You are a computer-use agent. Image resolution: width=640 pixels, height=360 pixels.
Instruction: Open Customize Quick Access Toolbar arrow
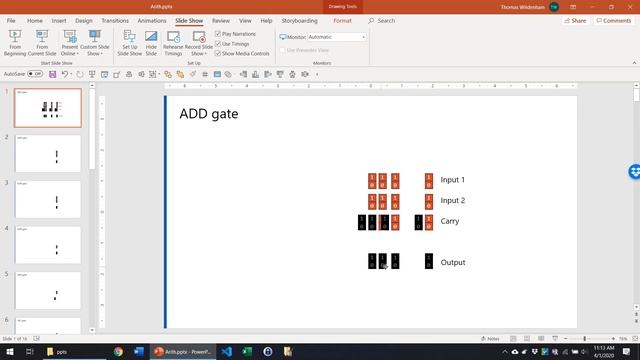tap(317, 74)
